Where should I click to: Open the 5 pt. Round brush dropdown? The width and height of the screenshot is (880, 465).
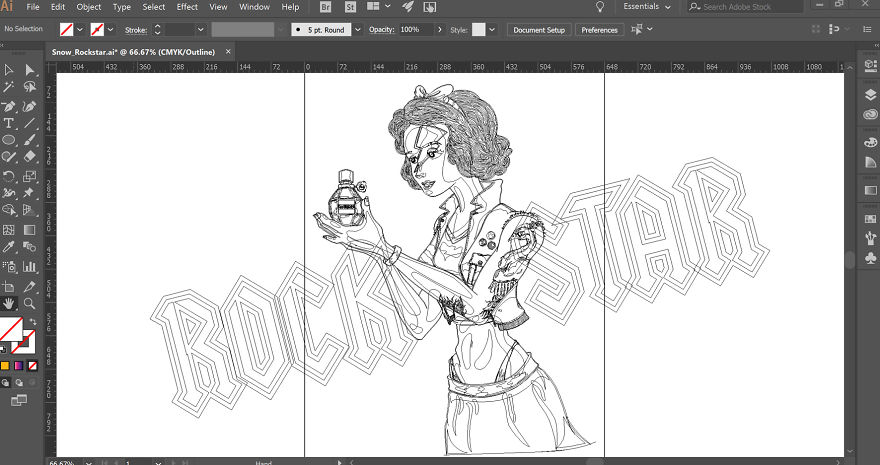point(353,30)
